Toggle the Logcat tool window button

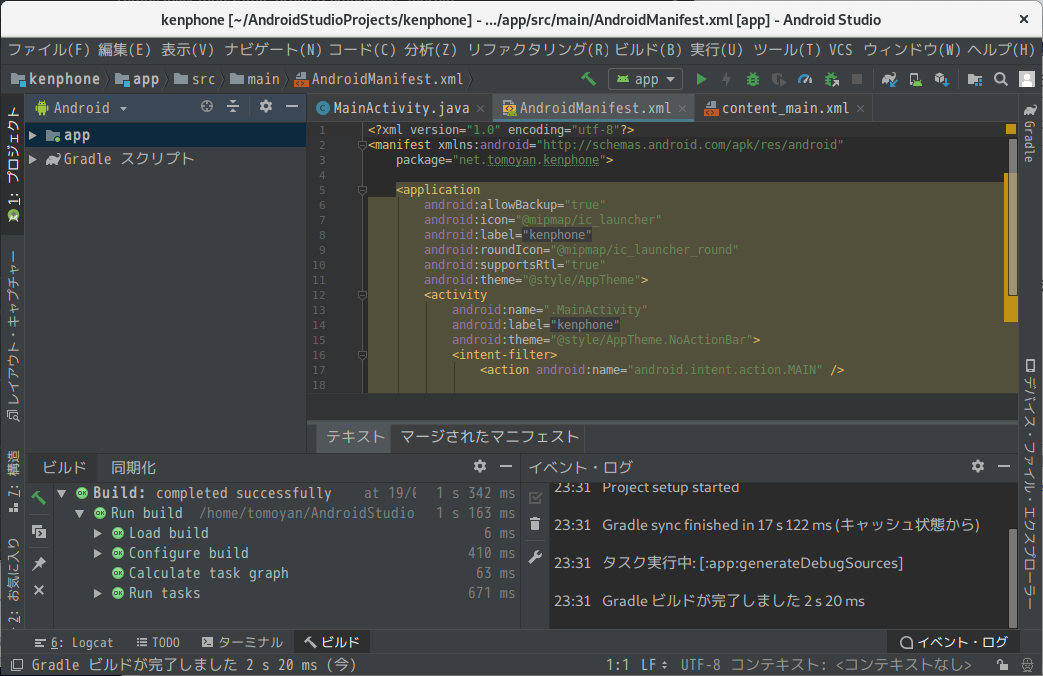click(74, 642)
